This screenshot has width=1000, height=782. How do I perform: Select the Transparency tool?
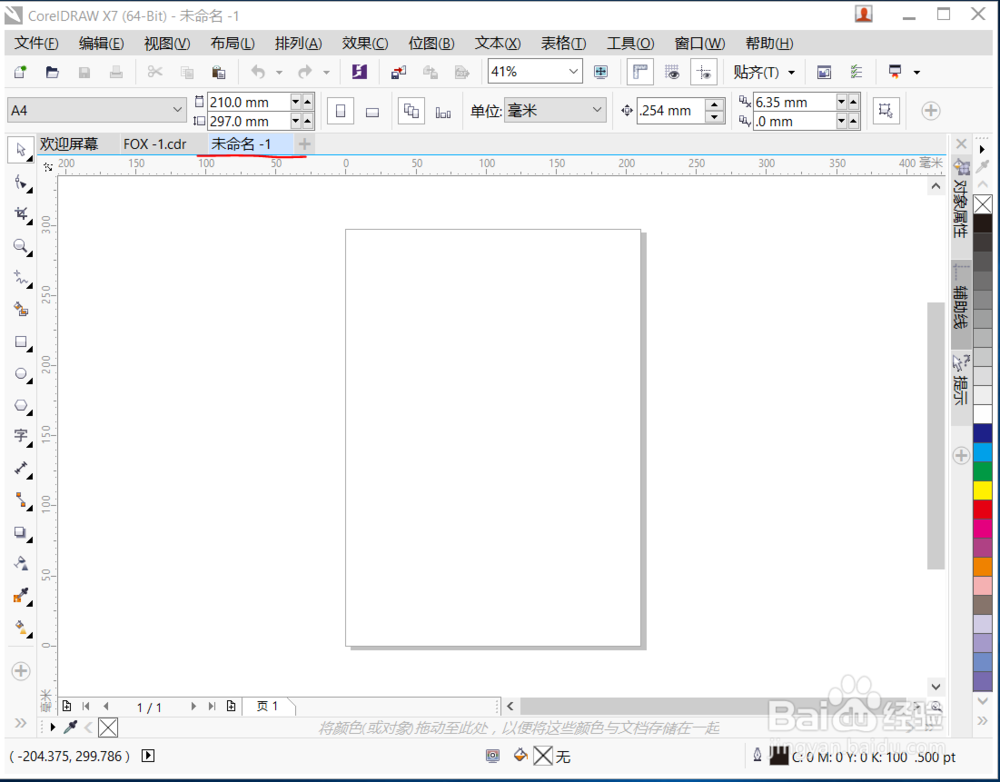click(x=21, y=564)
